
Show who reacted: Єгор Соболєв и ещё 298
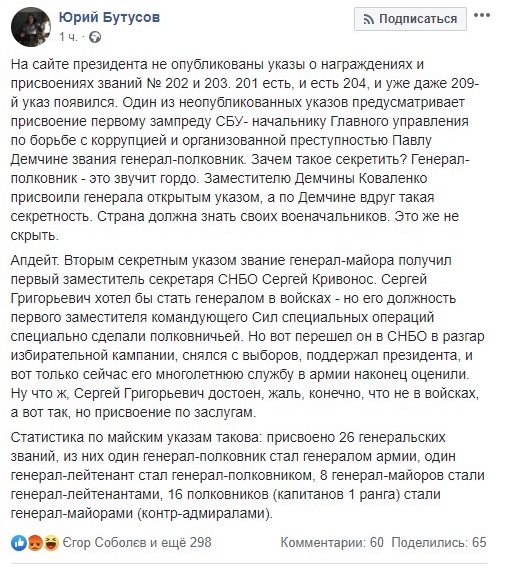click(137, 543)
